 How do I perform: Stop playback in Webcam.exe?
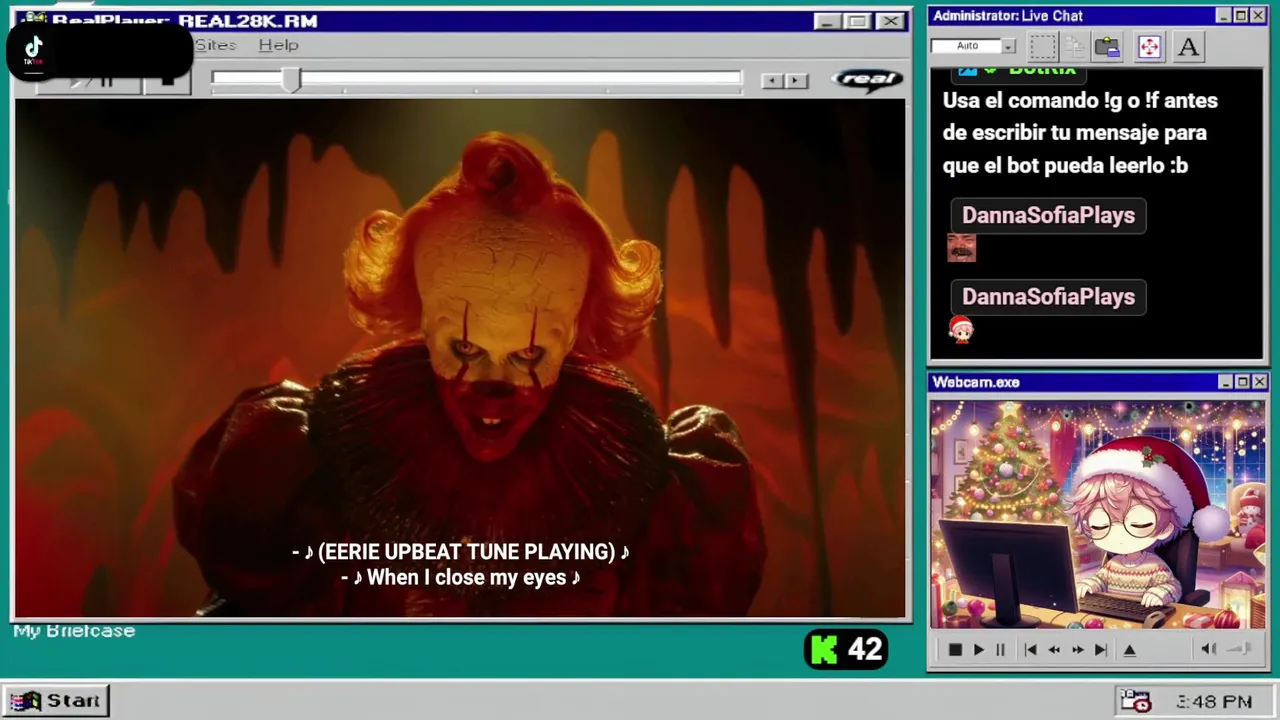[955, 650]
